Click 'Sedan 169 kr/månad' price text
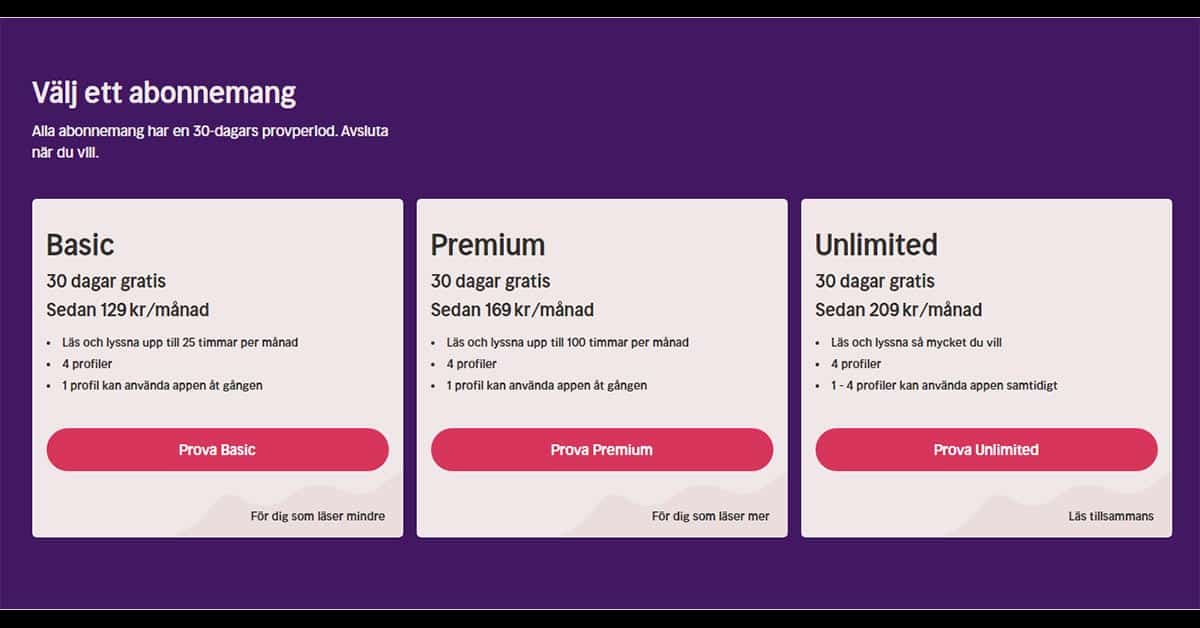1200x628 pixels. [x=512, y=310]
